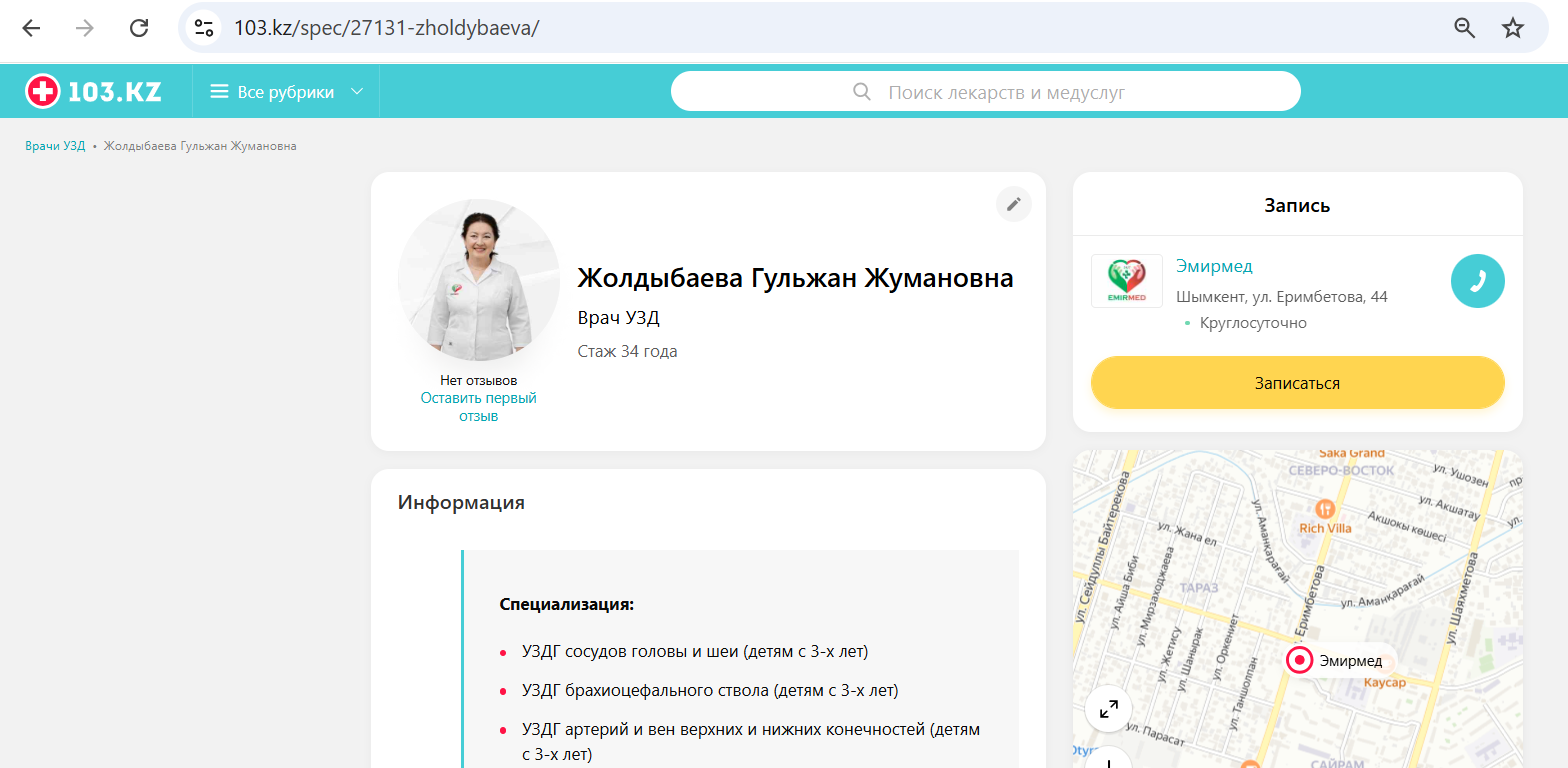Click the Нет отзывов text
The width and height of the screenshot is (1568, 768).
(x=478, y=381)
